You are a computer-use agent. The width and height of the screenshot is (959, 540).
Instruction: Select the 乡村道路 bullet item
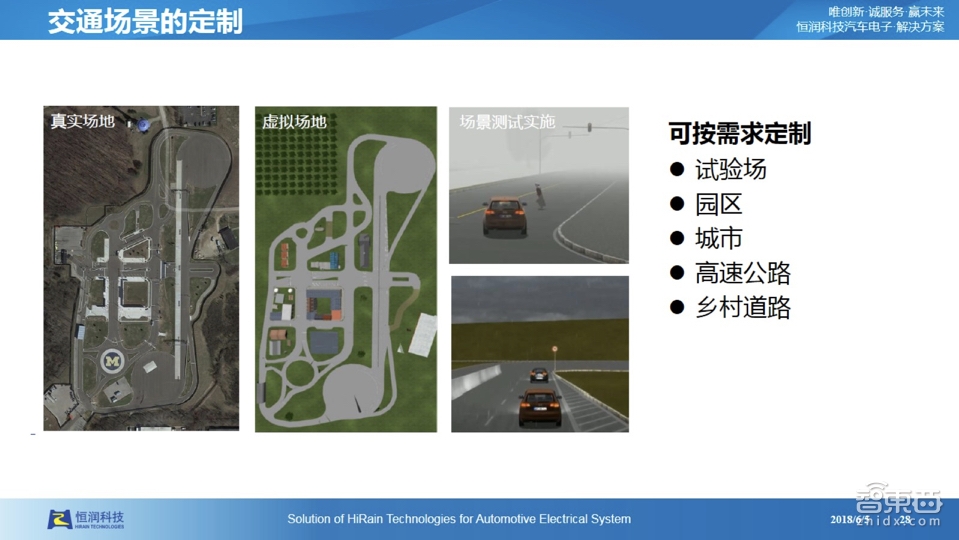click(x=742, y=307)
